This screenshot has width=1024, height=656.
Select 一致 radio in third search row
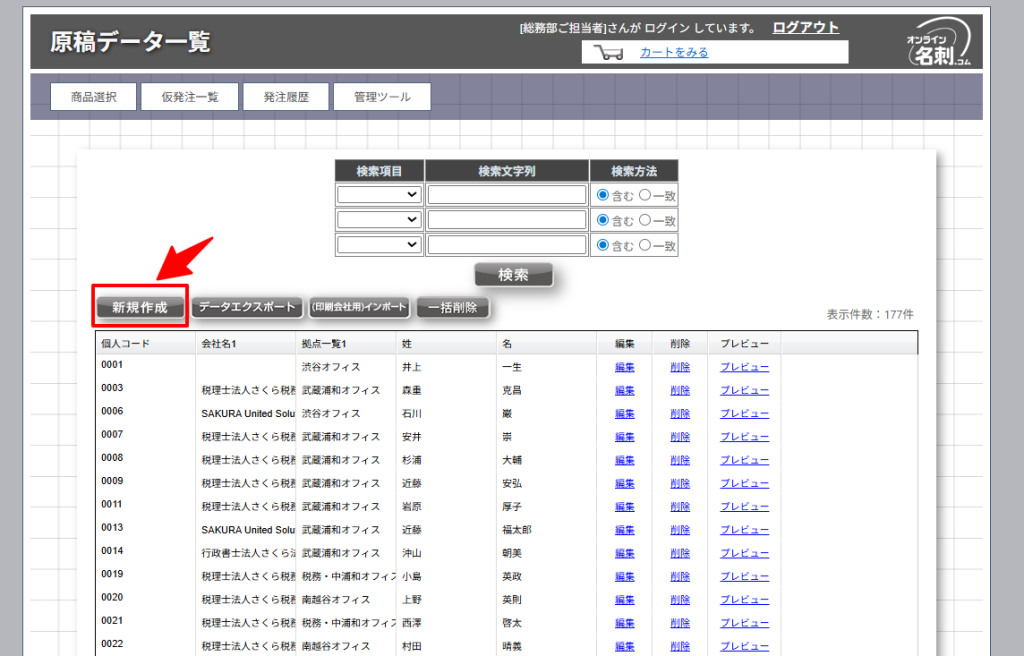(x=645, y=245)
